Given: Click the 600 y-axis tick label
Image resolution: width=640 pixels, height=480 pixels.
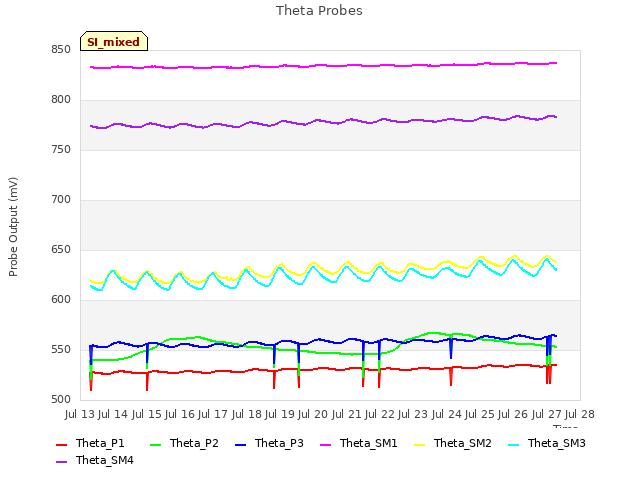Looking at the screenshot, I should (61, 300).
